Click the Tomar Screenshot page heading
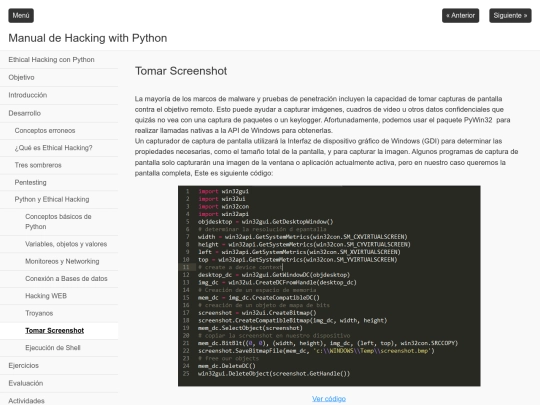The height and width of the screenshot is (405, 540). click(181, 71)
